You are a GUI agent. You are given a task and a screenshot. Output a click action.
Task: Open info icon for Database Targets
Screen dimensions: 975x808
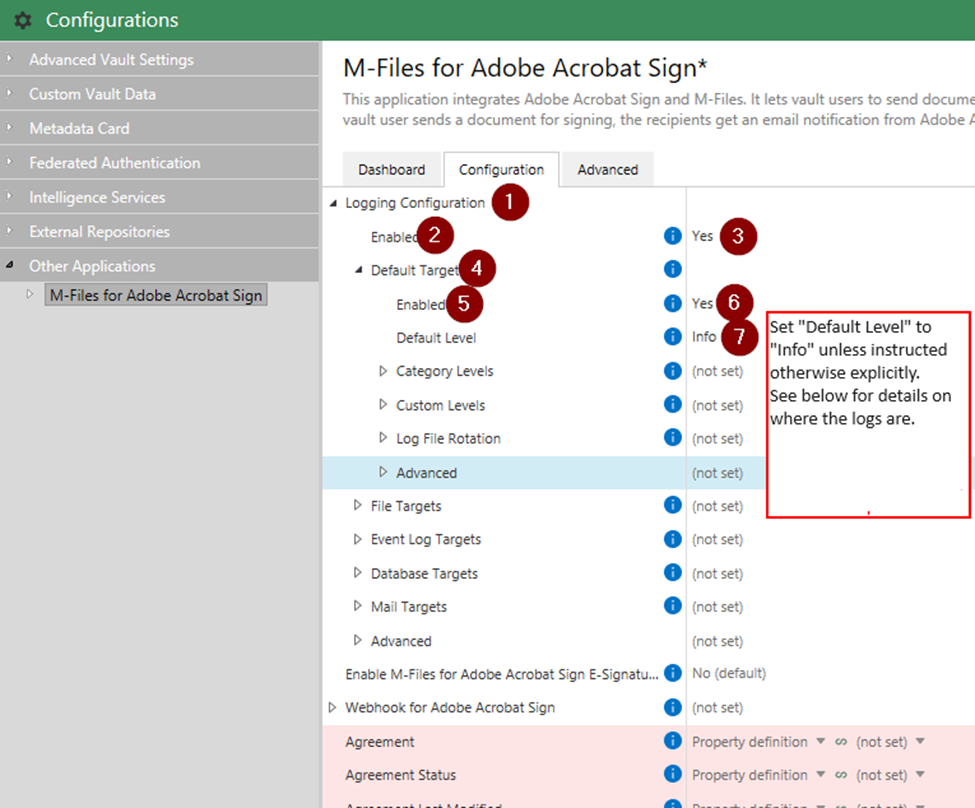672,572
